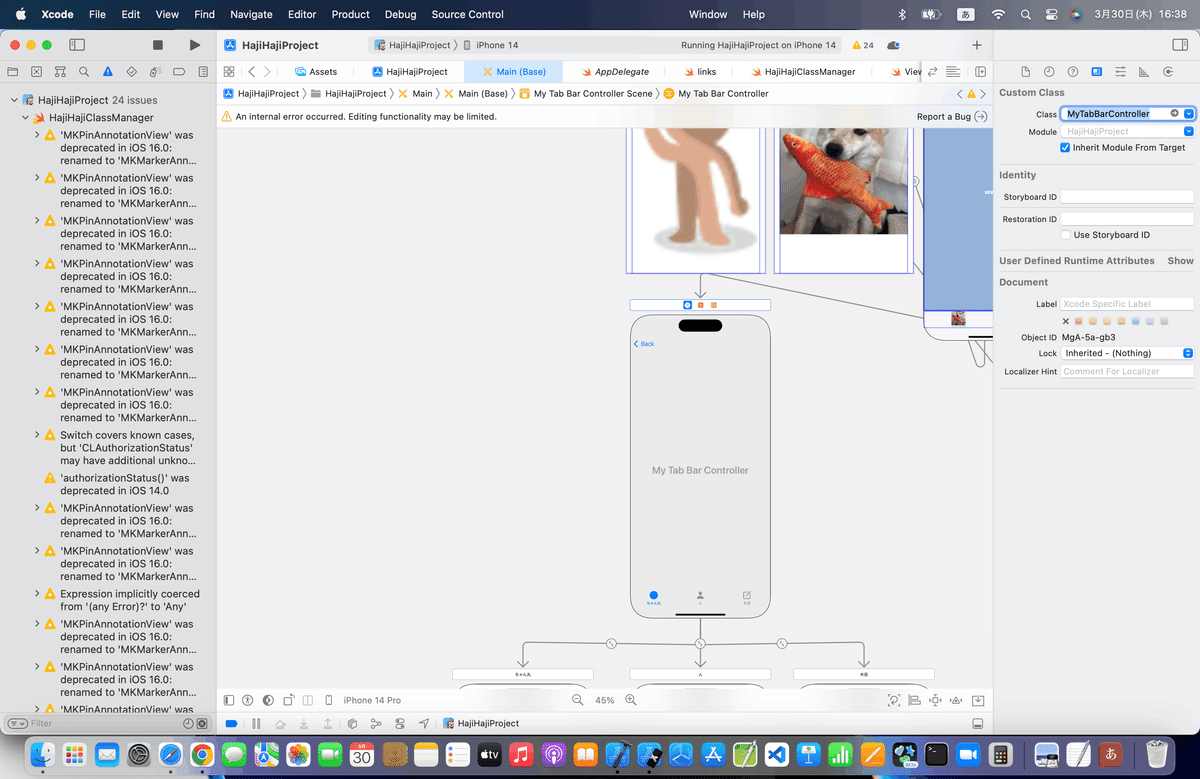
Task: Show the Identity inspector
Action: coord(1097,72)
